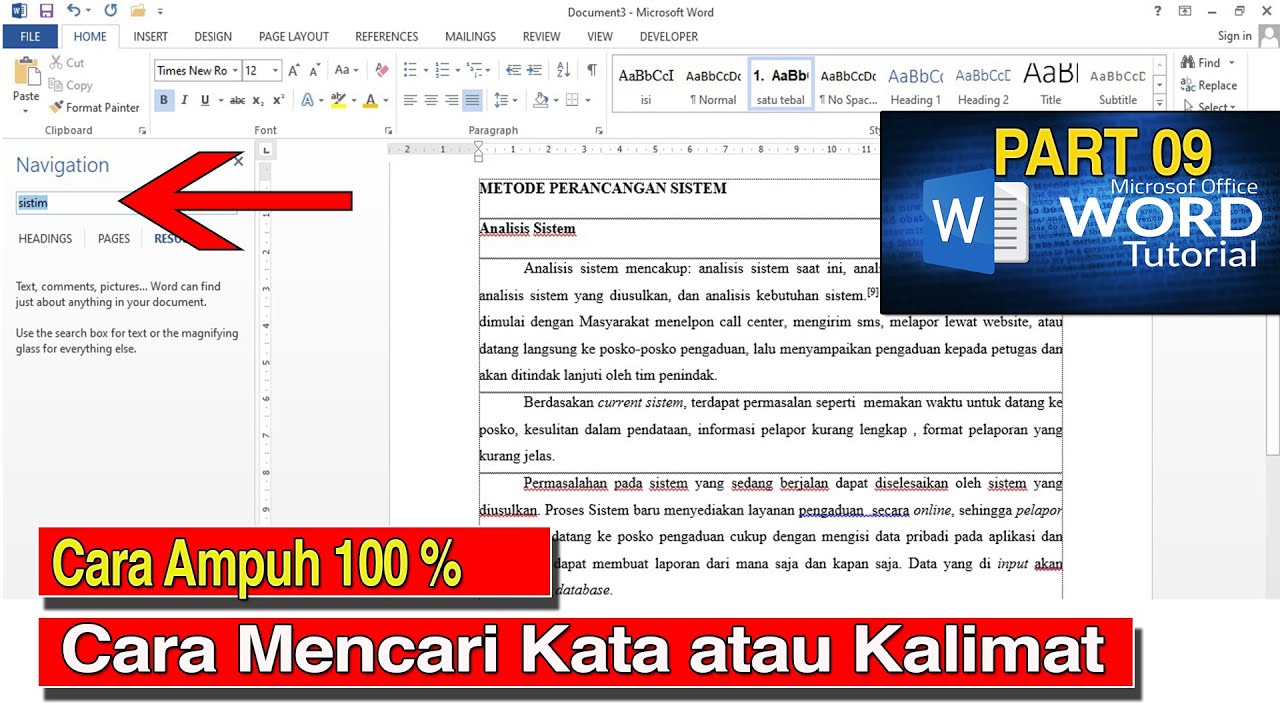This screenshot has height=720, width=1280.
Task: Toggle Underline formatting
Action: pos(205,100)
